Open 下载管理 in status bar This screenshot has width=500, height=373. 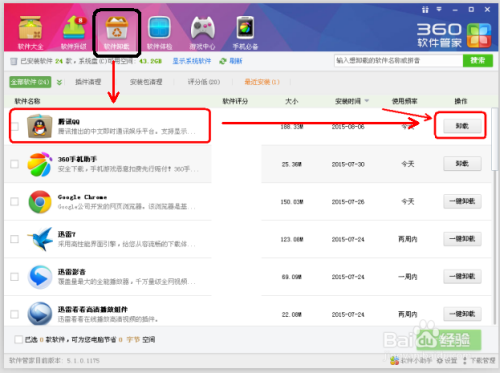tap(479, 361)
